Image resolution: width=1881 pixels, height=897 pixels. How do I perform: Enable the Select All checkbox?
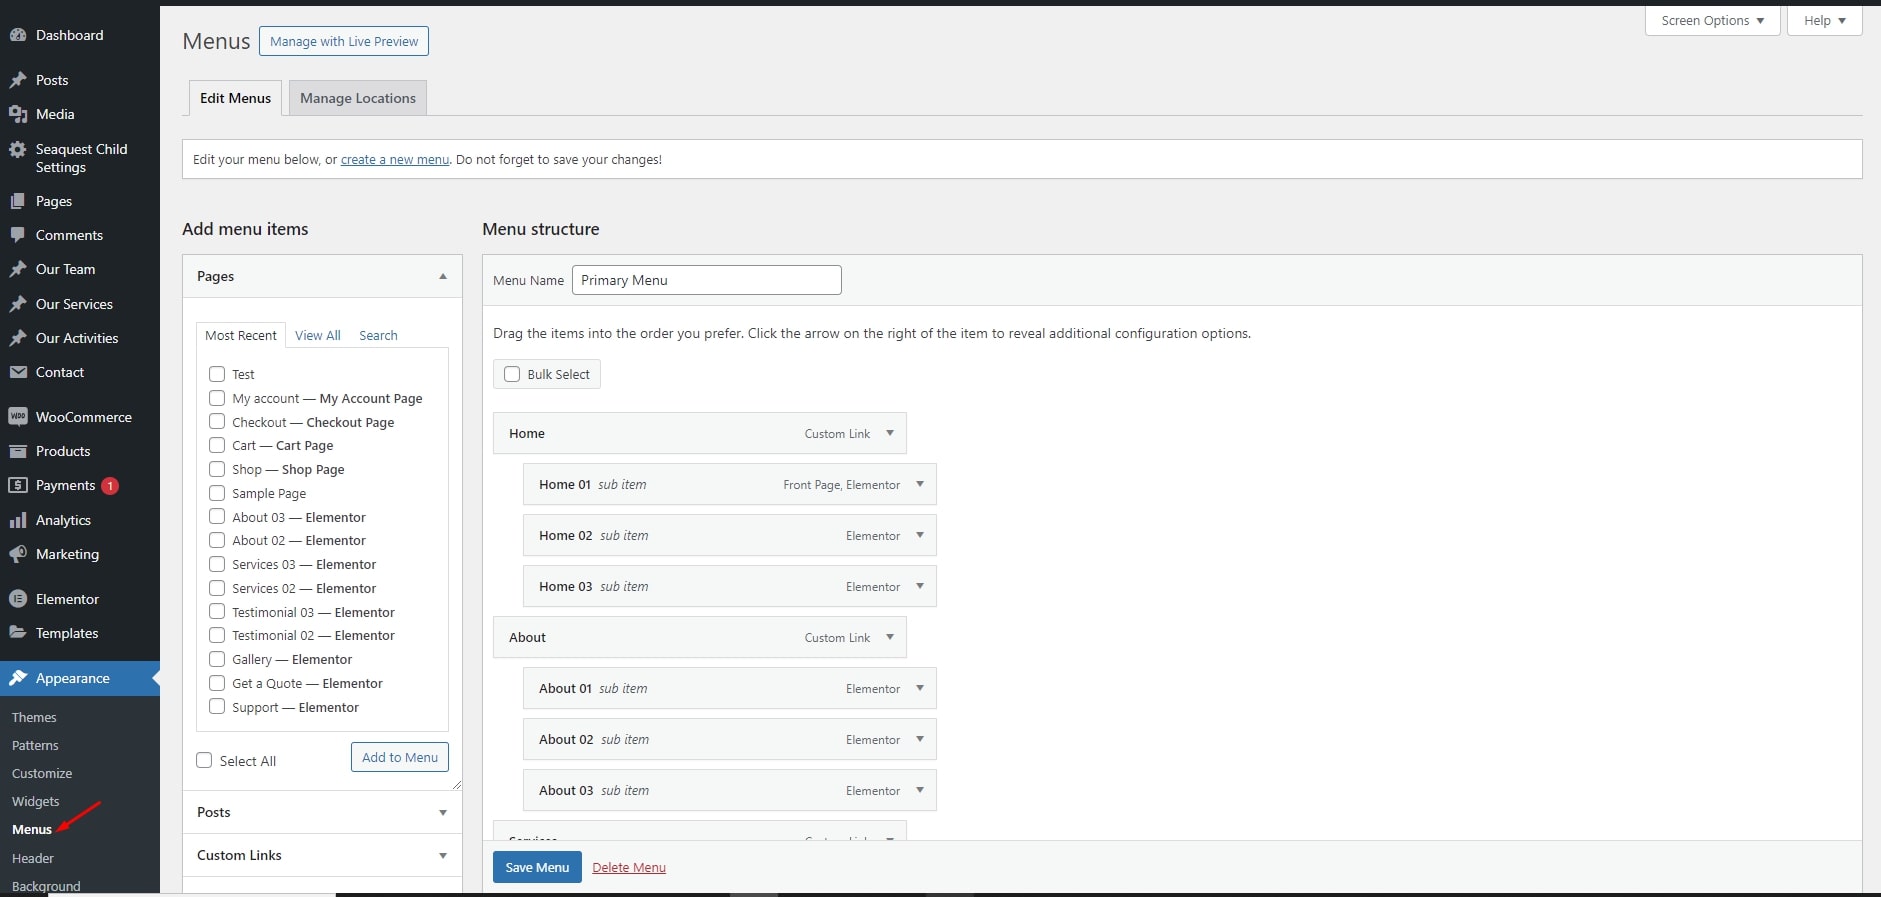coord(205,760)
